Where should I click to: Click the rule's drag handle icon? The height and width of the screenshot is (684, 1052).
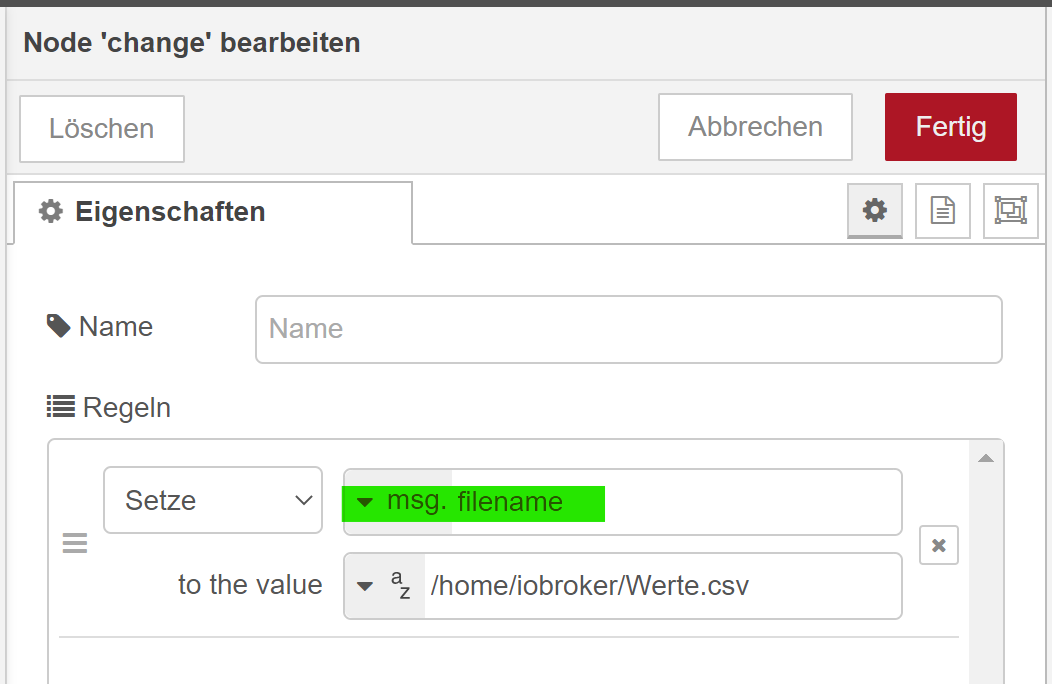[x=75, y=543]
